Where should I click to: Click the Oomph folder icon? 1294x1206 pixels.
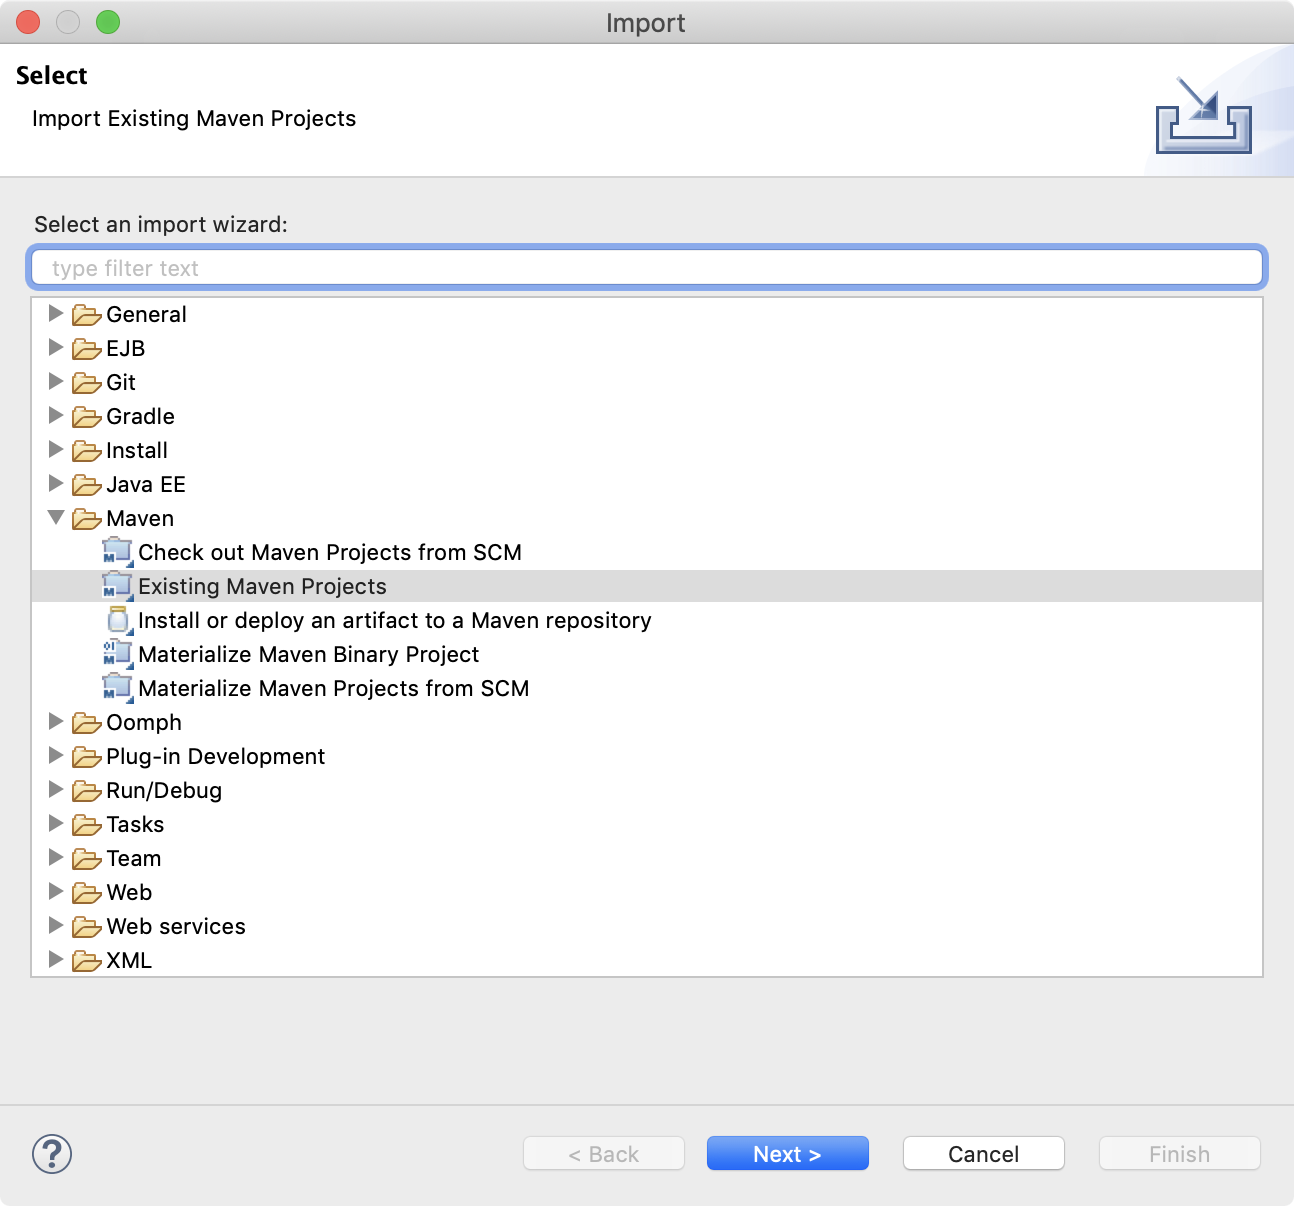87,723
